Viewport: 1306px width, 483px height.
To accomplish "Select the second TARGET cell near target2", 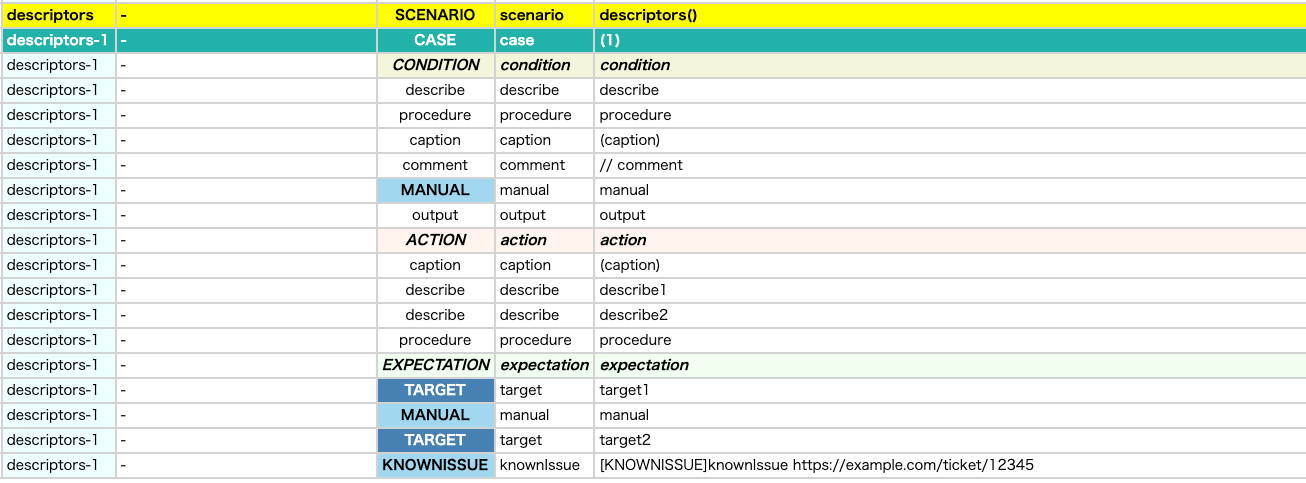I will [x=435, y=440].
